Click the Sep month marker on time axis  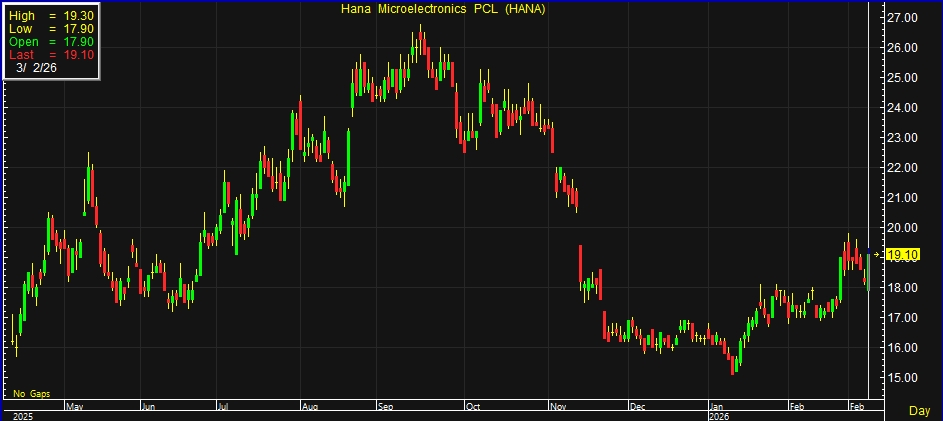(386, 407)
